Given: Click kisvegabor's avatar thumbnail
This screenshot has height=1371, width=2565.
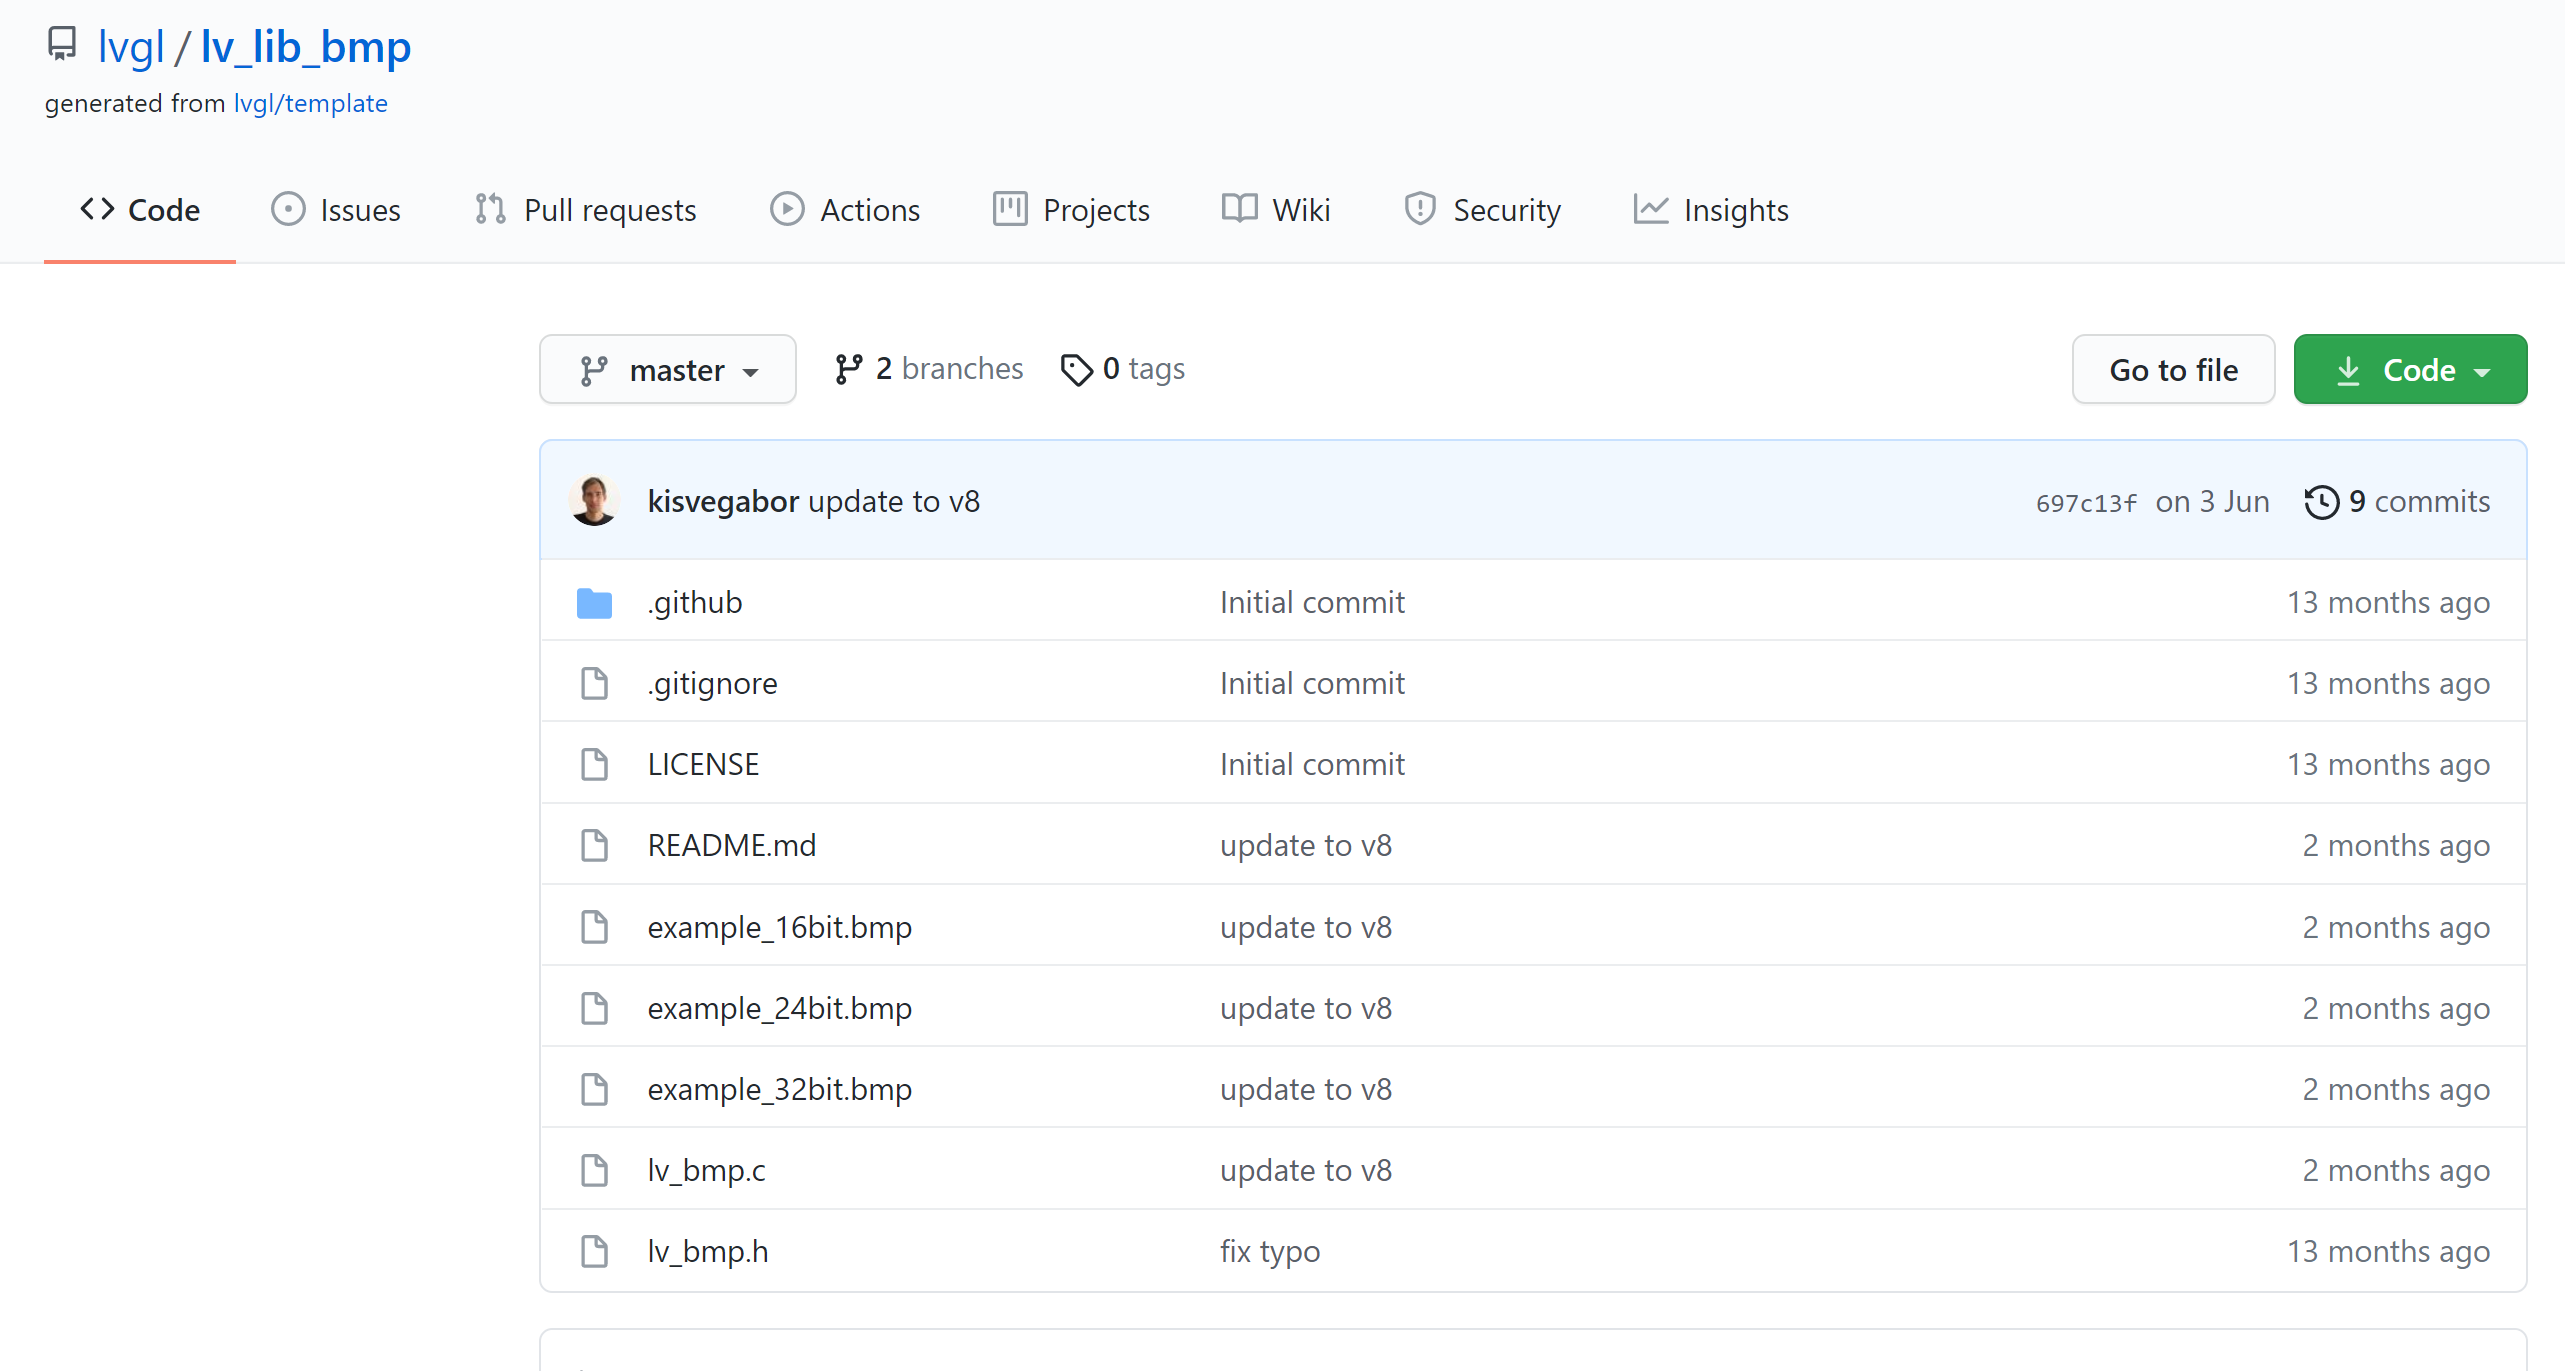Looking at the screenshot, I should tap(594, 501).
